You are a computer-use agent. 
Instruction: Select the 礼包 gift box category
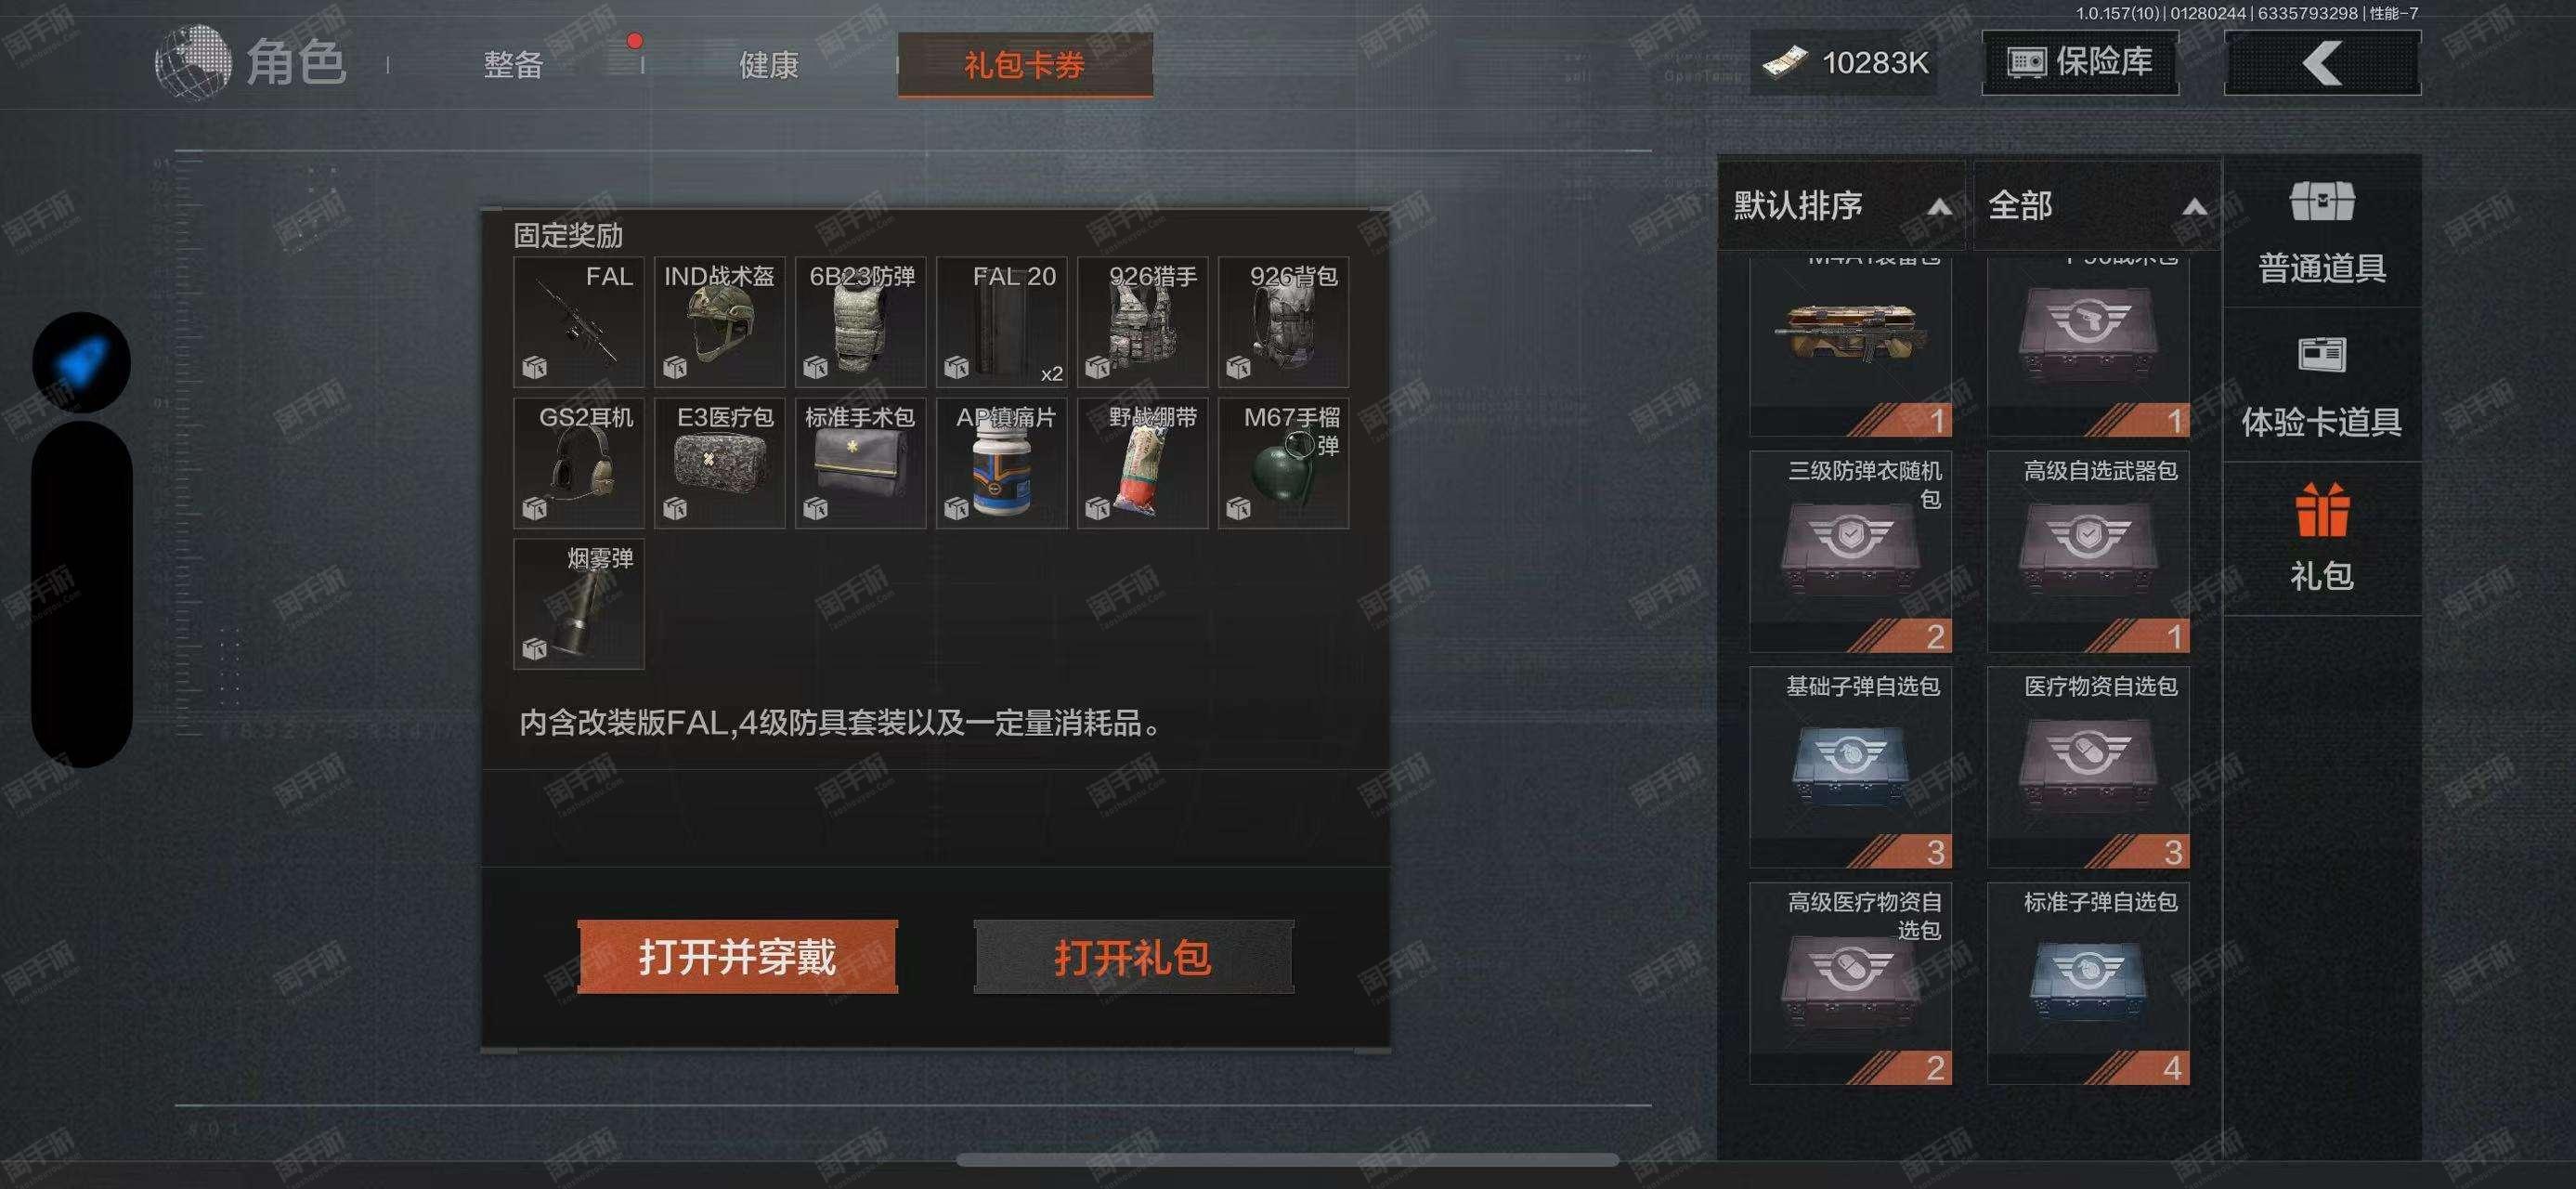point(2321,538)
